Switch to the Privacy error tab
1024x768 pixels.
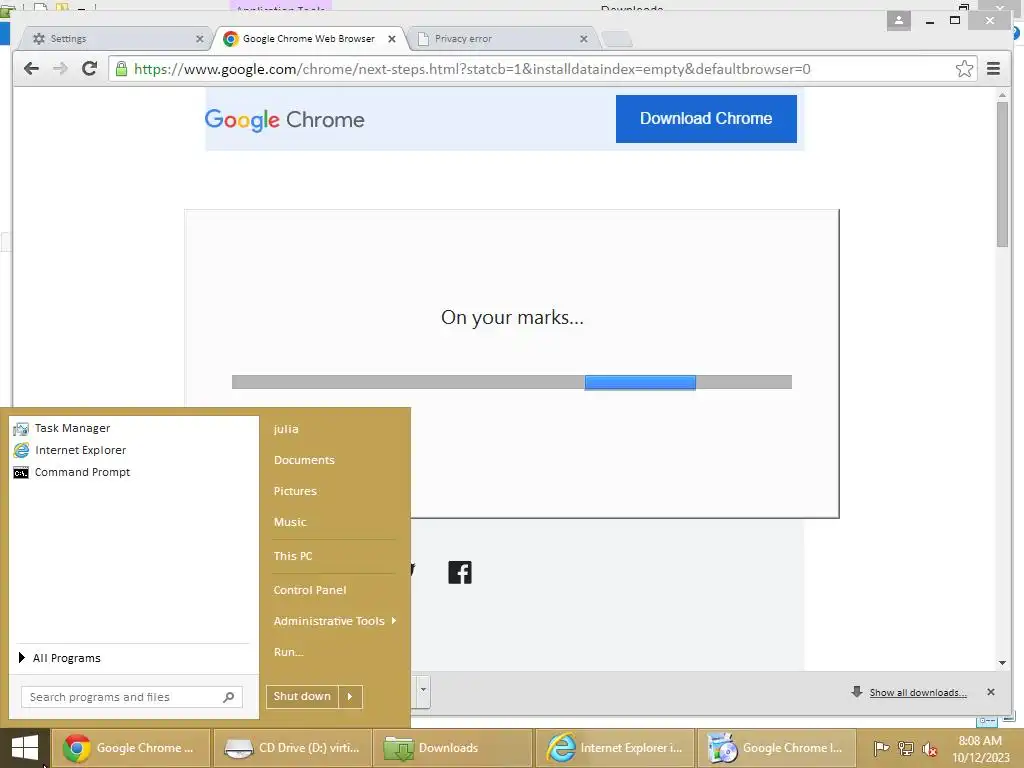pos(503,39)
